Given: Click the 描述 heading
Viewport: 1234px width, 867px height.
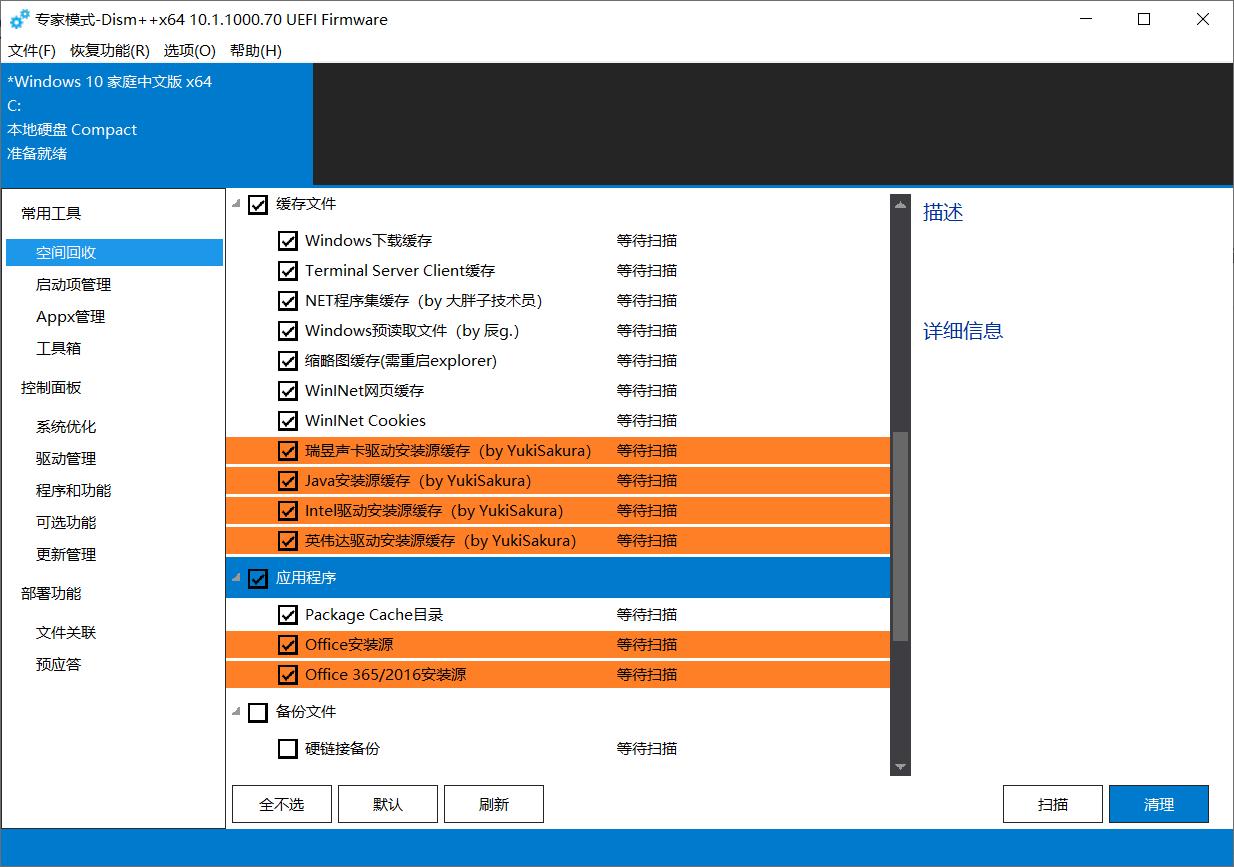Looking at the screenshot, I should tap(943, 212).
